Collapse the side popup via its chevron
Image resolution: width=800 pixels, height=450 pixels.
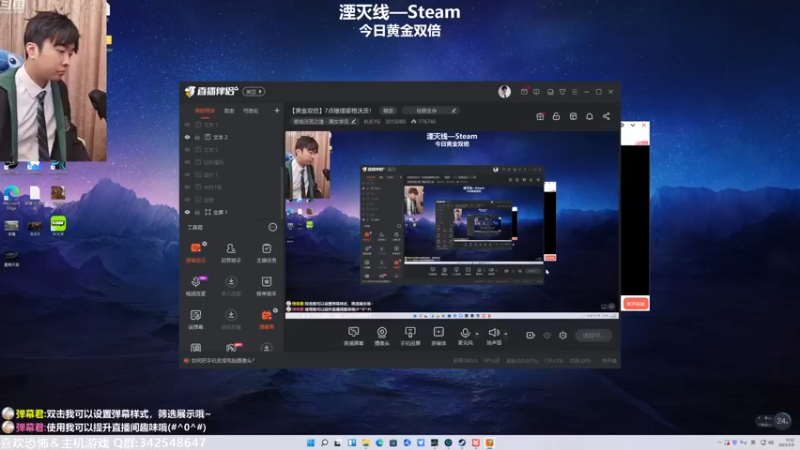click(x=633, y=125)
